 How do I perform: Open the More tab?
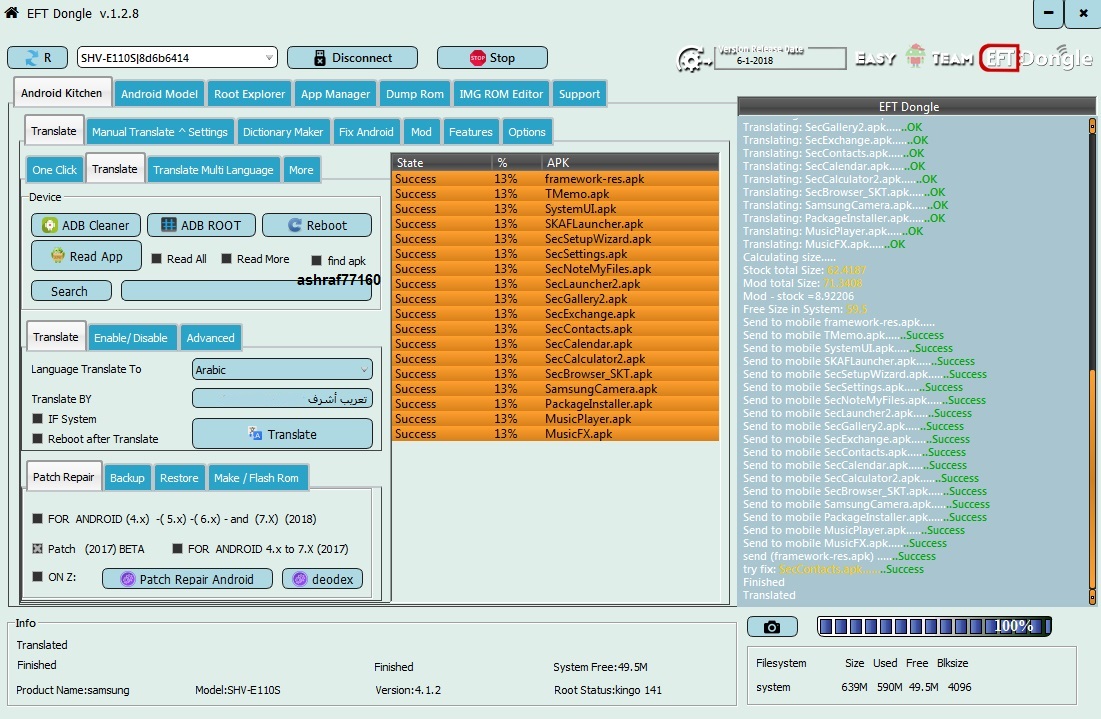[301, 170]
